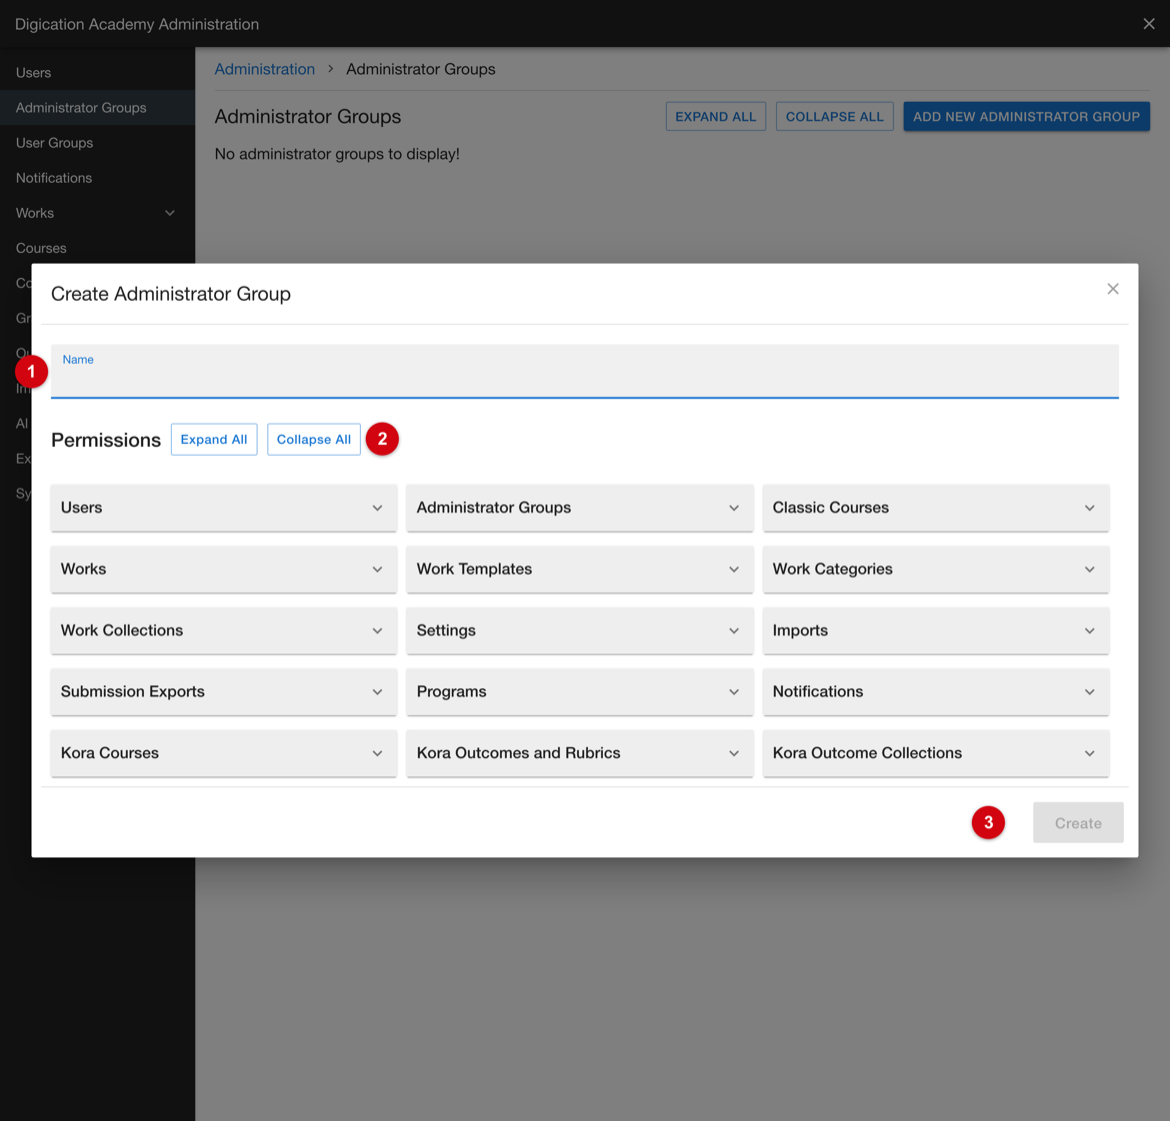Image resolution: width=1170 pixels, height=1121 pixels.
Task: Expand the Imports permission panel
Action: pos(935,631)
